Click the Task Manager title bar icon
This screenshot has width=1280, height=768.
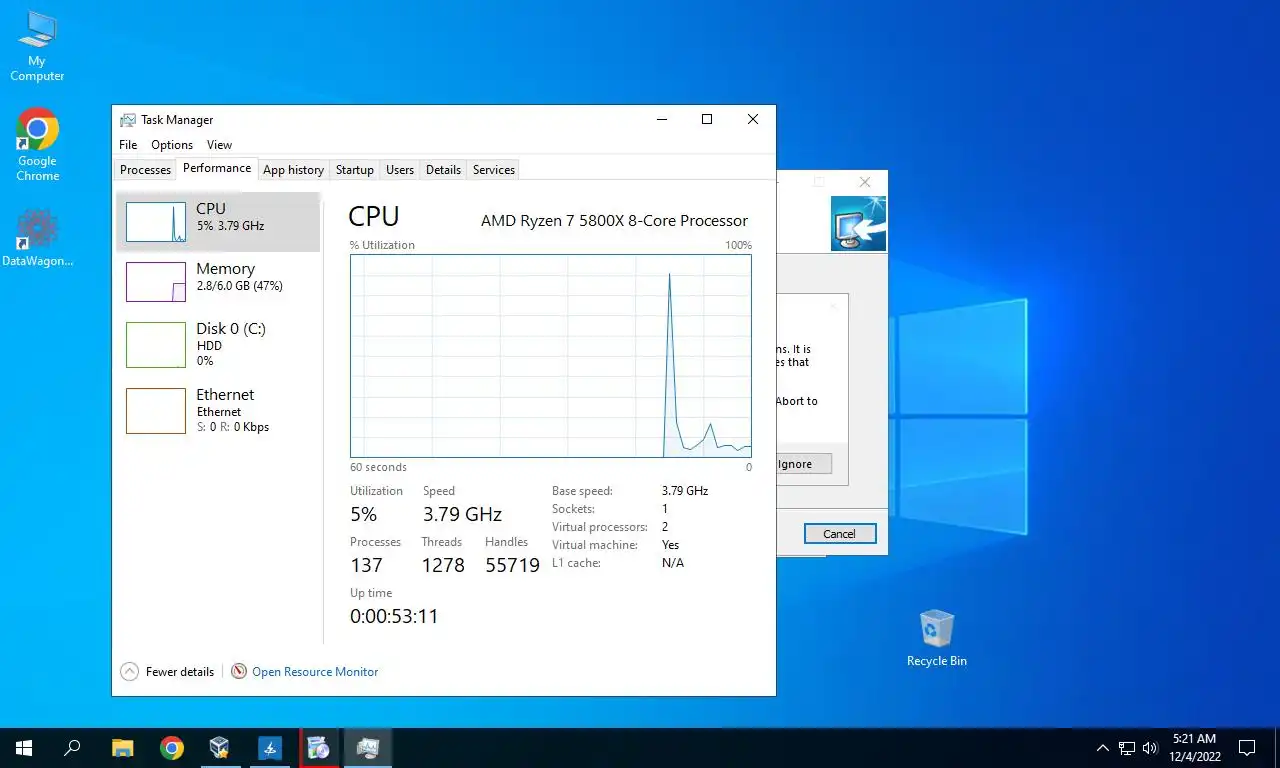point(128,120)
